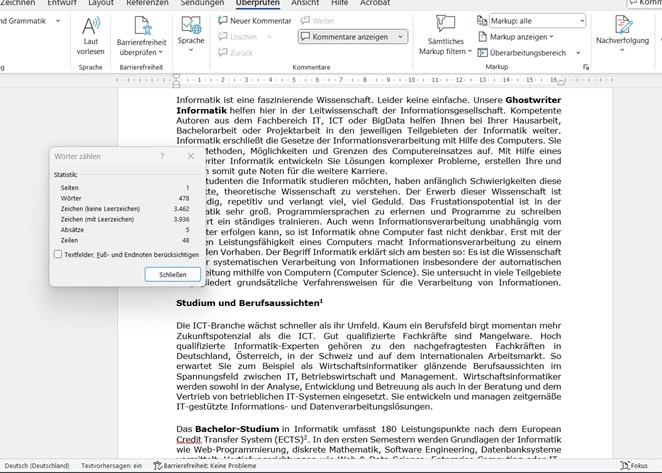This screenshot has height=473, width=662.
Task: Click the Absätze row in statistics
Action: (125, 230)
